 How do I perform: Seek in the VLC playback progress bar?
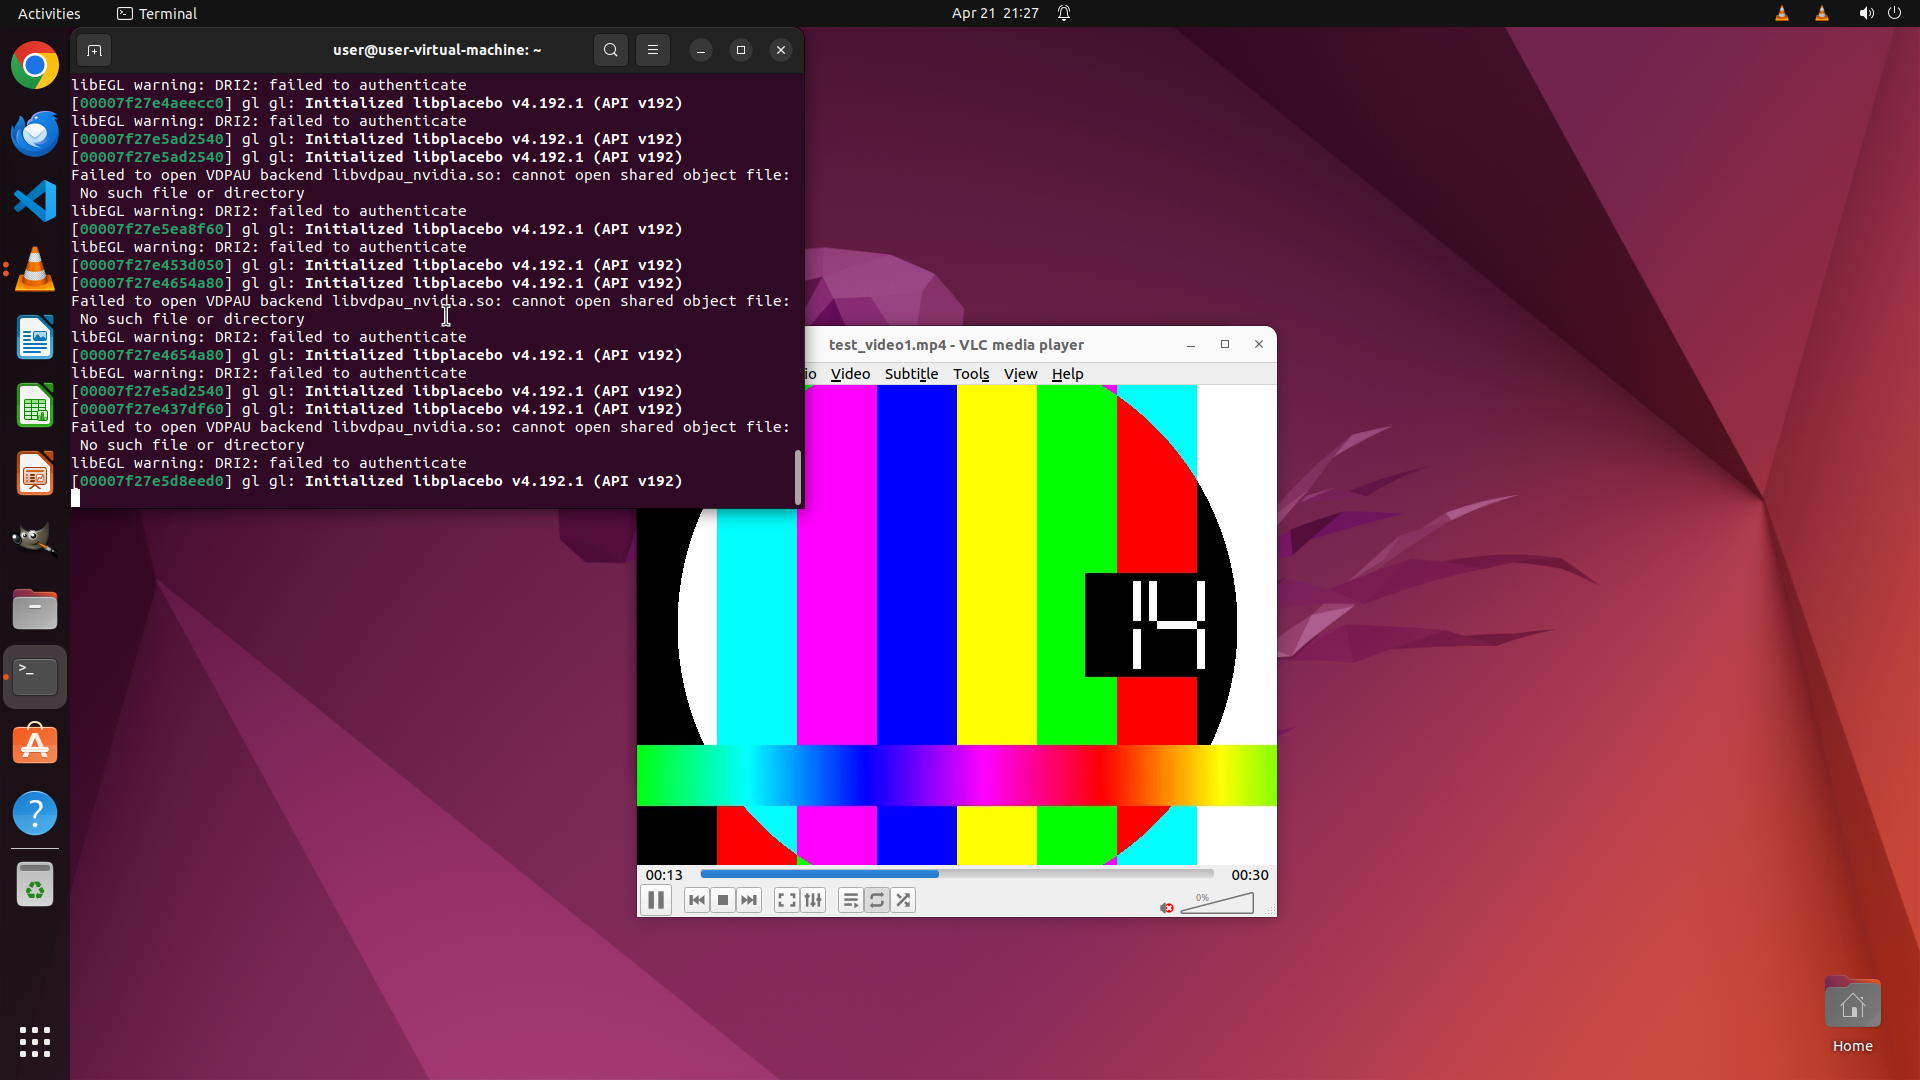(956, 874)
